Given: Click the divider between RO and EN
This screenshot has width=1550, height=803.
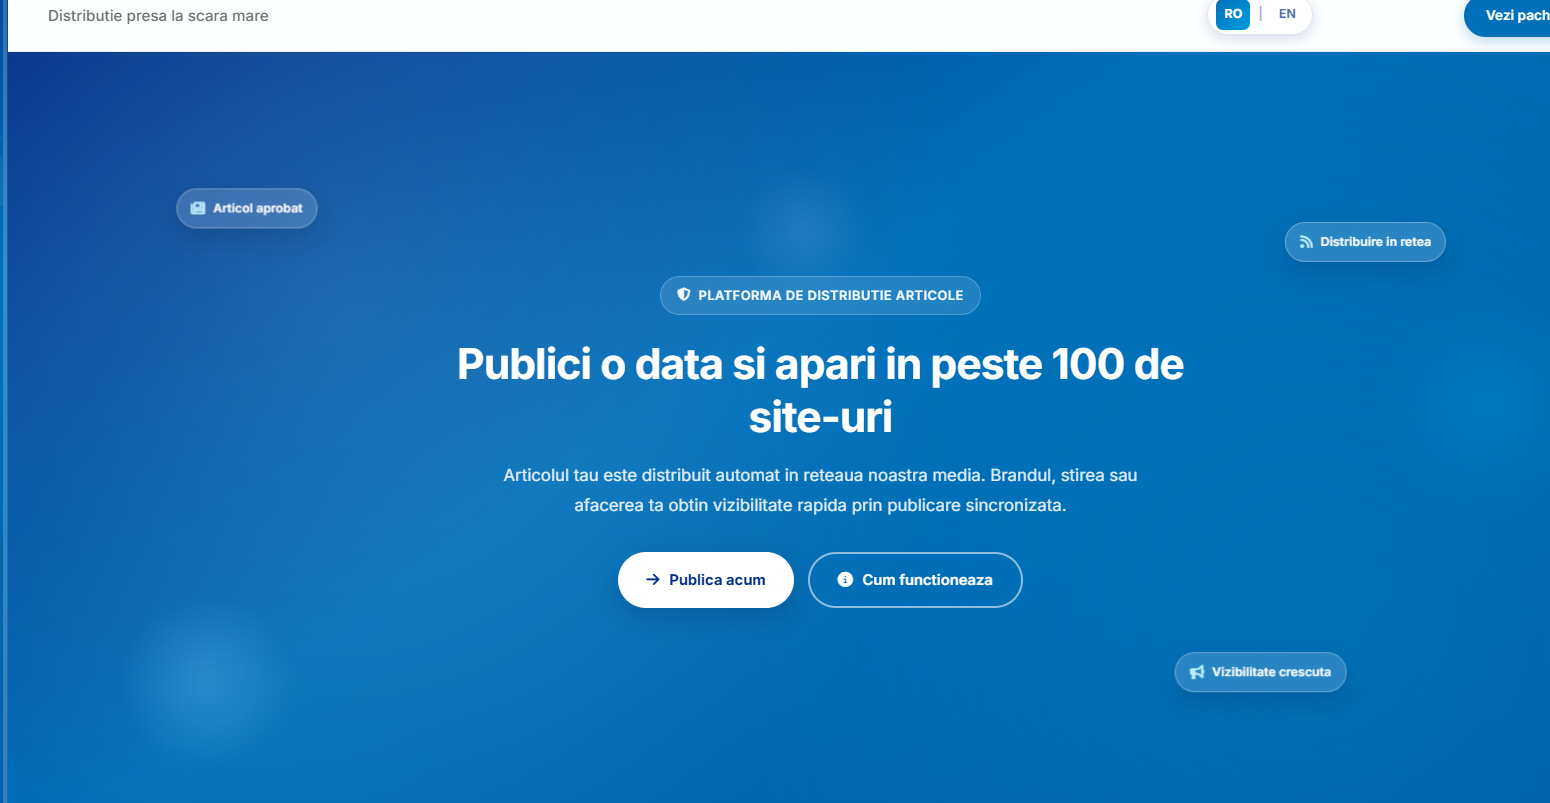Looking at the screenshot, I should coord(1260,14).
